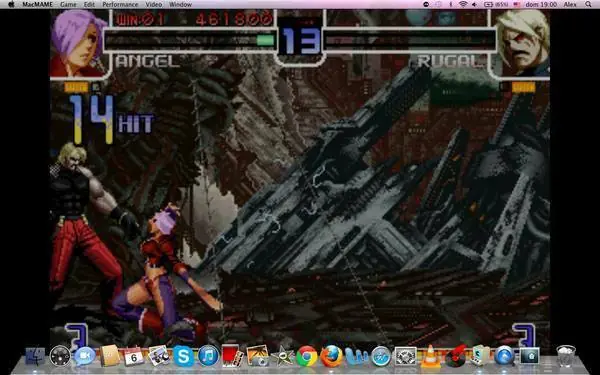
Task: Click the dom 19:00 clock
Action: (x=541, y=5)
